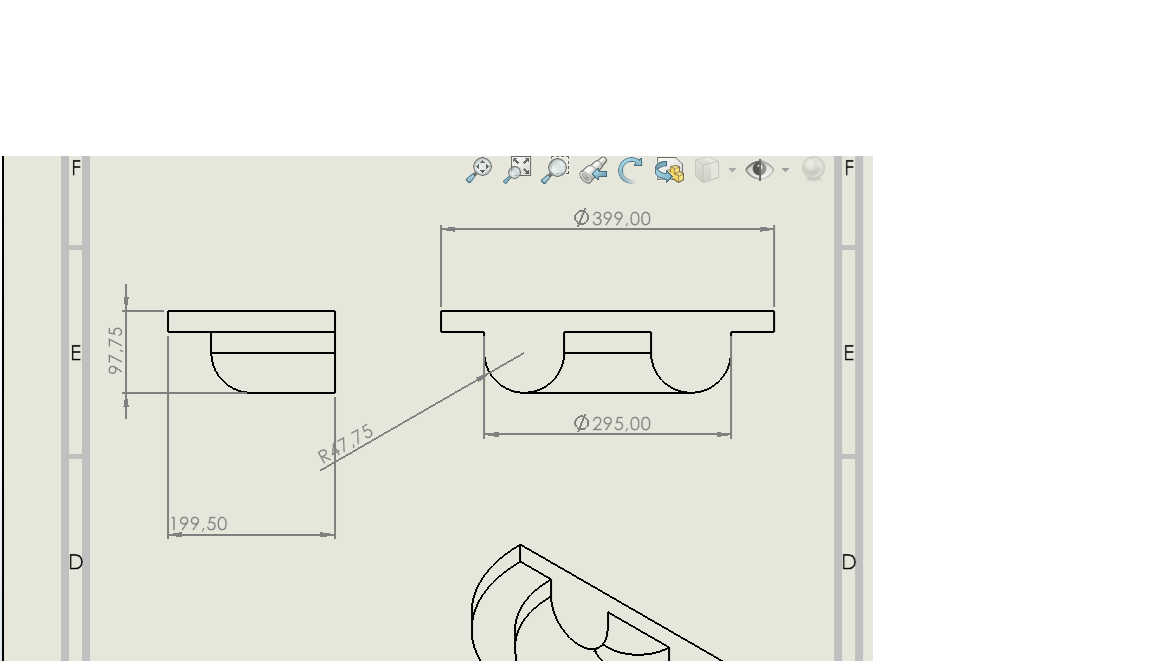The width and height of the screenshot is (1152, 661).
Task: Click the 199,50 width dimension
Action: [199, 524]
